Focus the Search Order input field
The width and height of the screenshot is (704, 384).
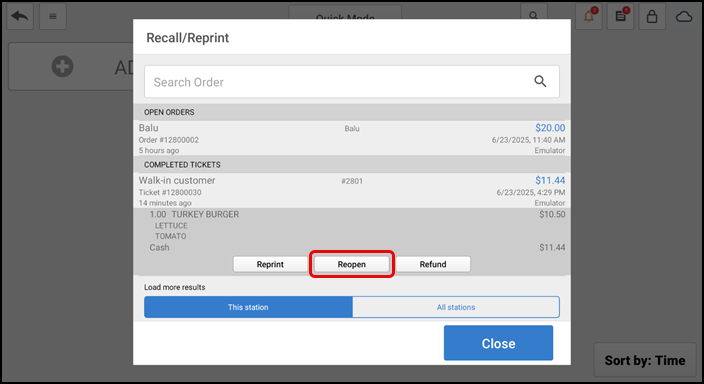[x=352, y=82]
